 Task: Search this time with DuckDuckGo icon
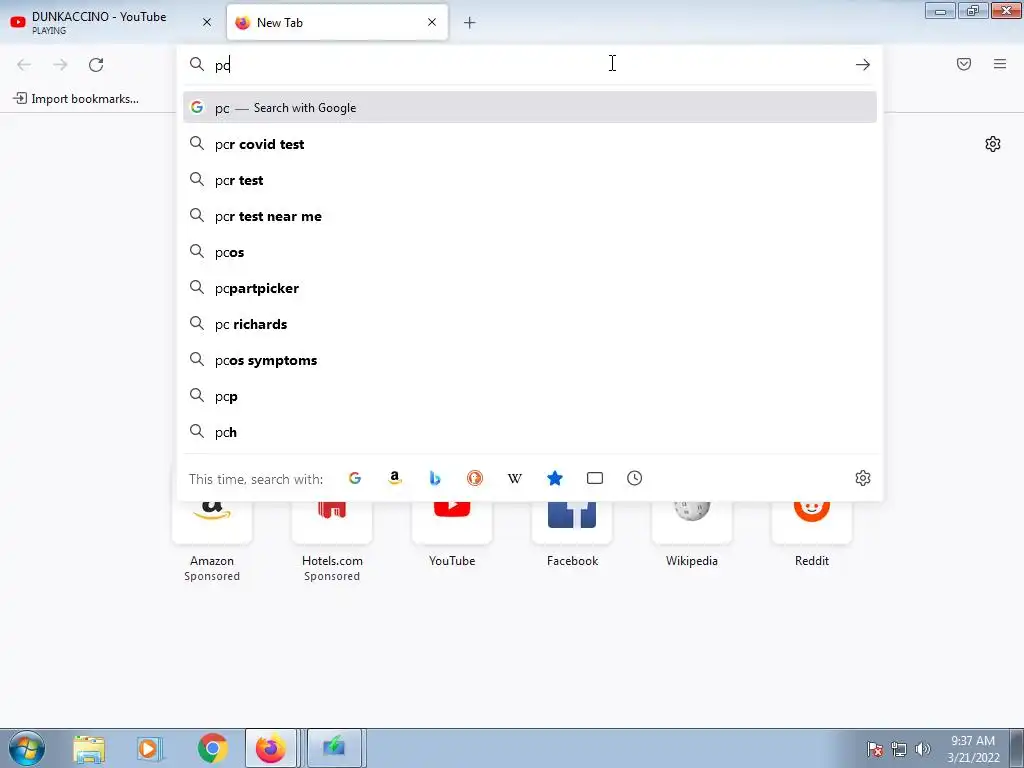(475, 478)
